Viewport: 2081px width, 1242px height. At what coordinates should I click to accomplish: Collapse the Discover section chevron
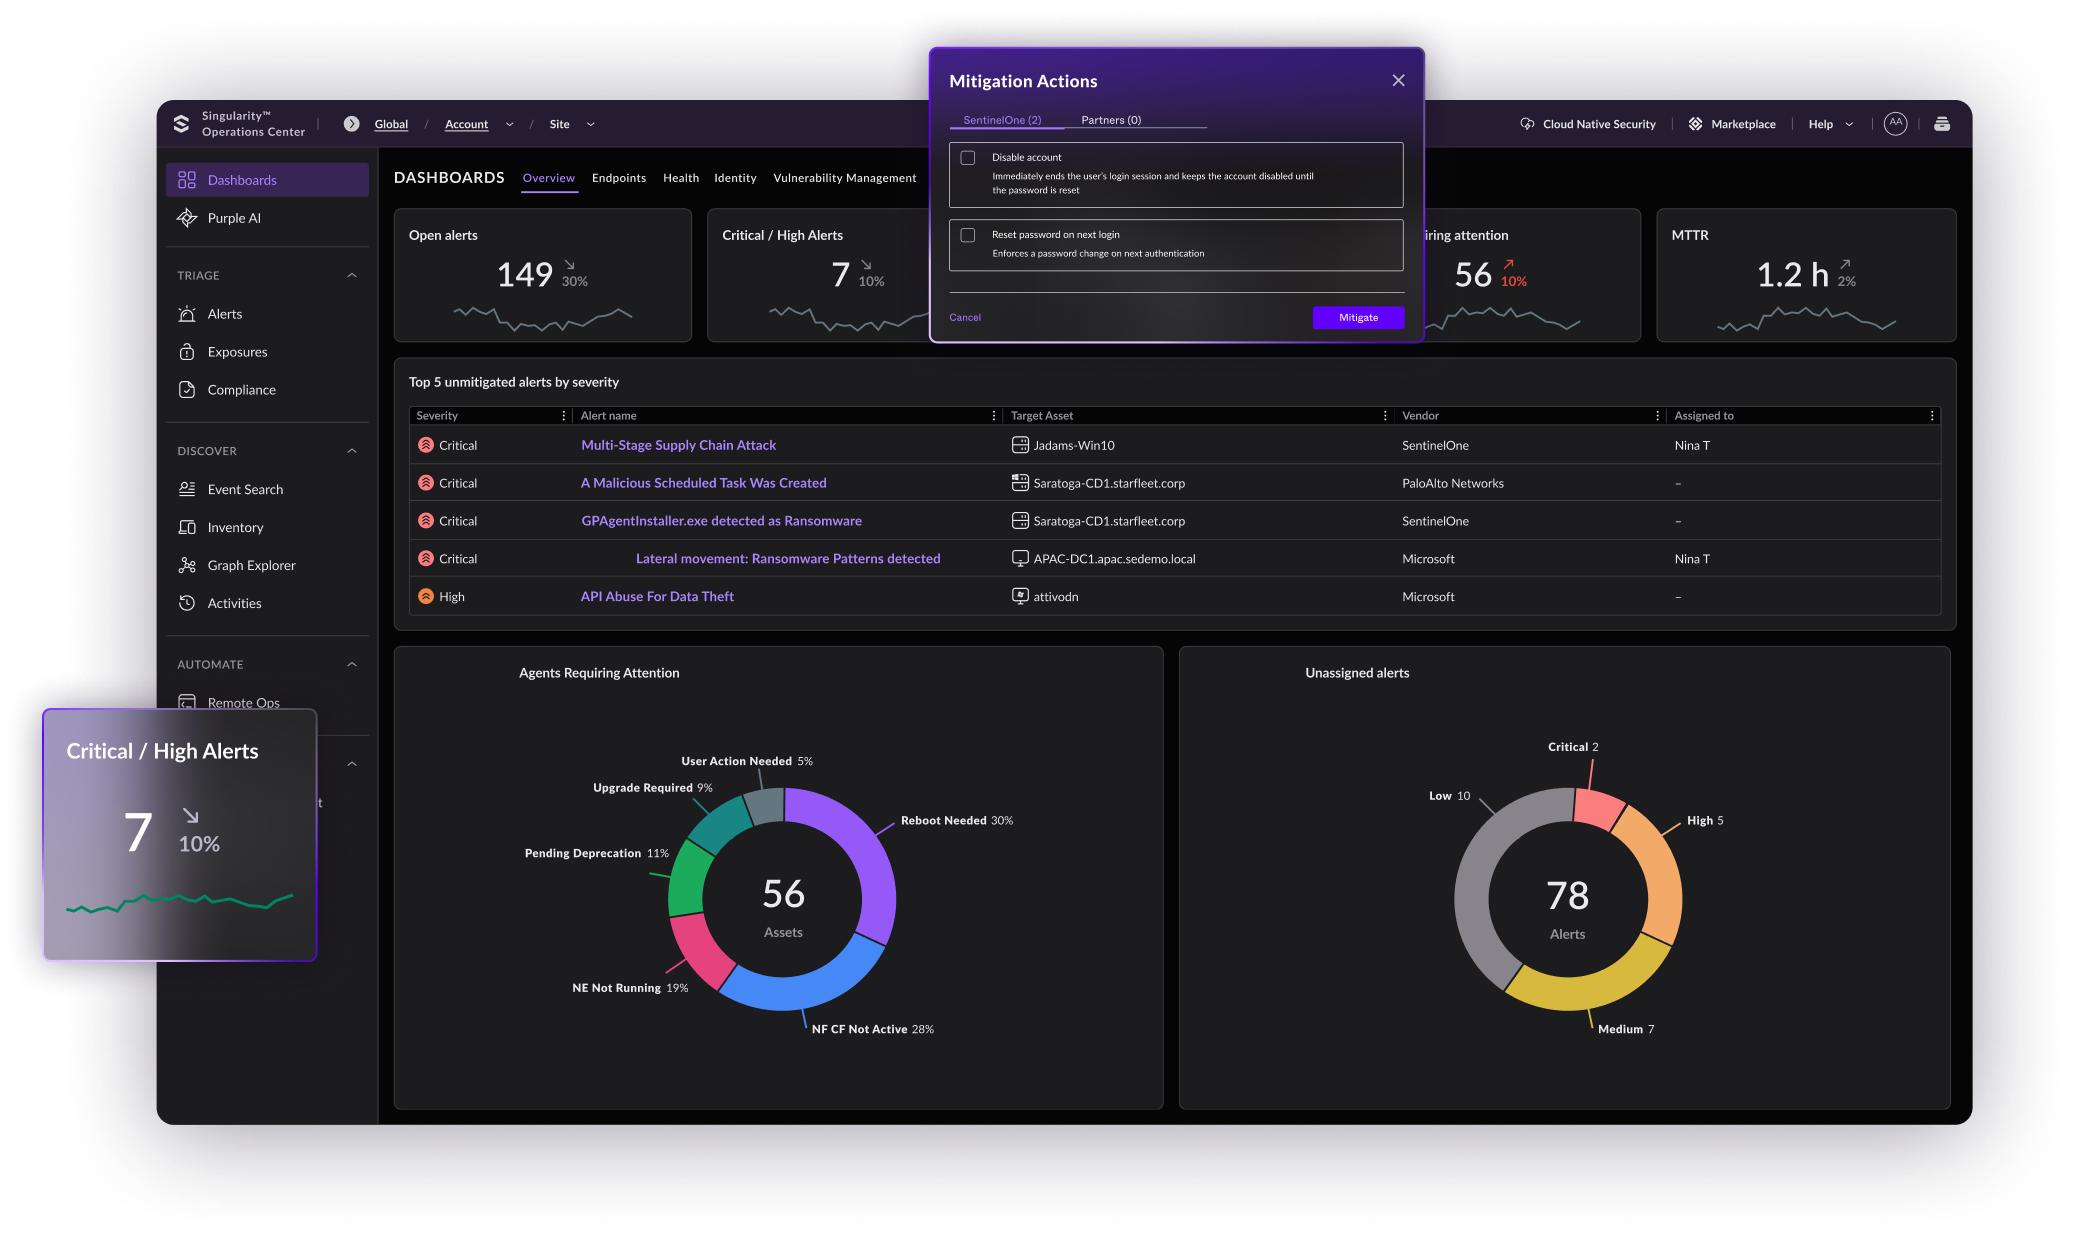point(352,451)
